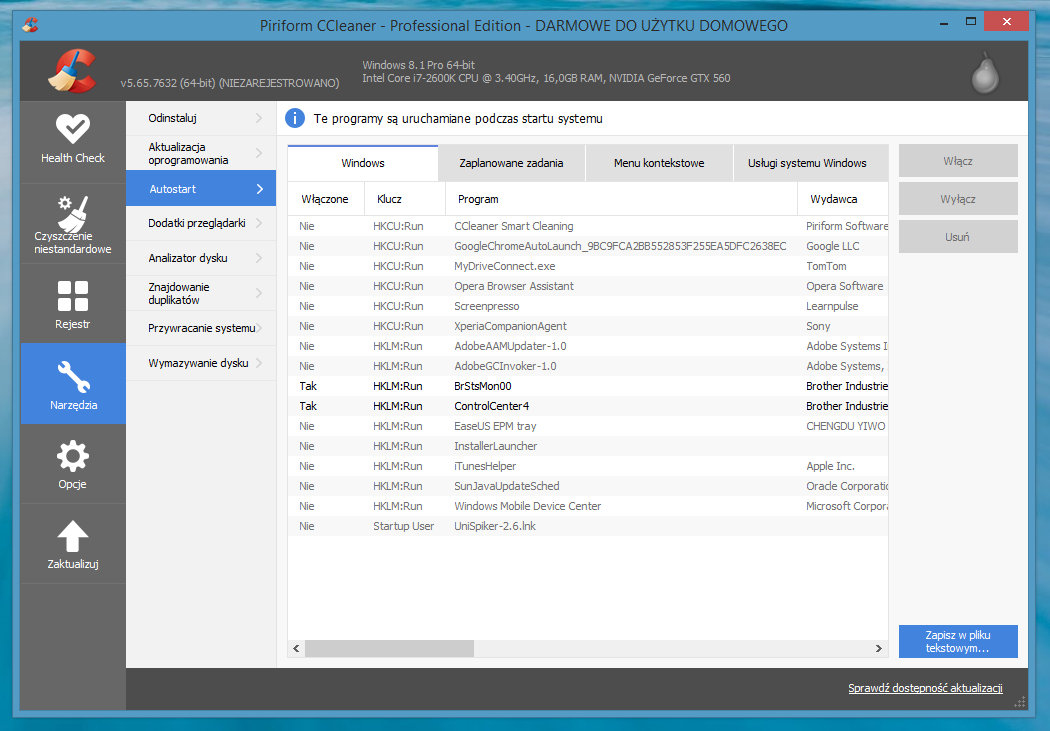Image resolution: width=1050 pixels, height=731 pixels.
Task: Select XperiaCompanionAgent entry
Action: 588,326
